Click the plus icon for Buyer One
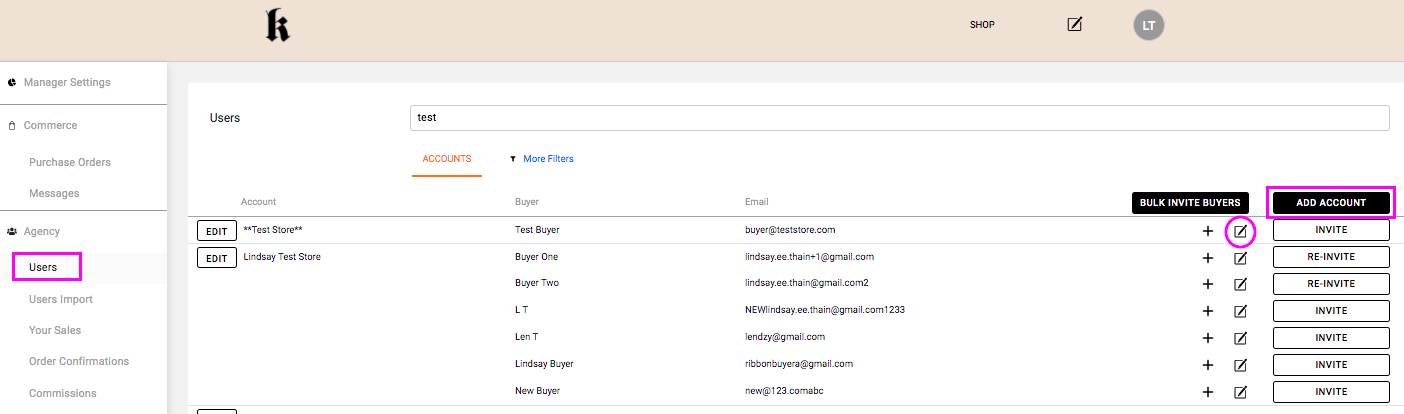Image resolution: width=1404 pixels, height=414 pixels. 1207,257
